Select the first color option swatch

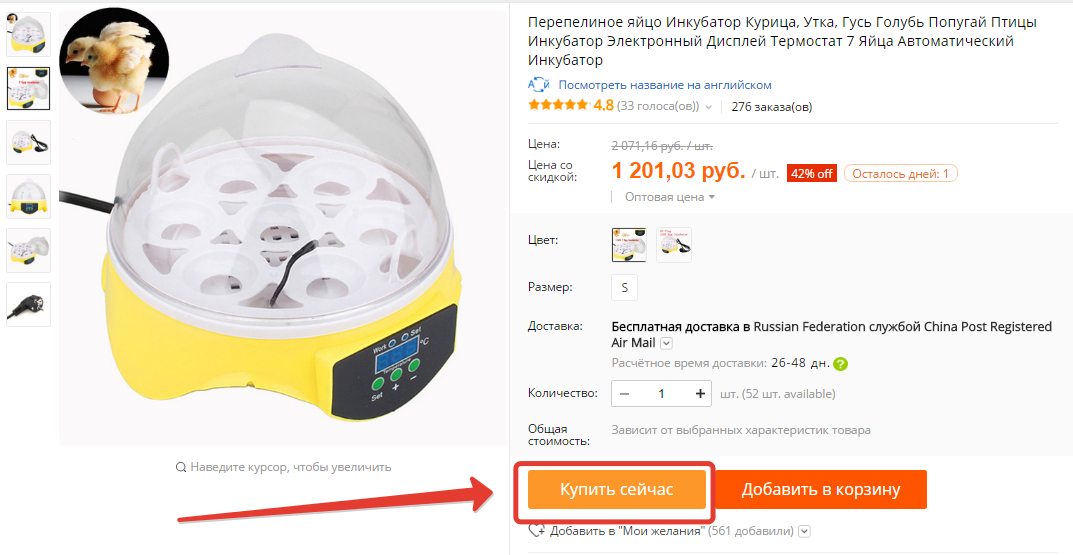pos(629,244)
